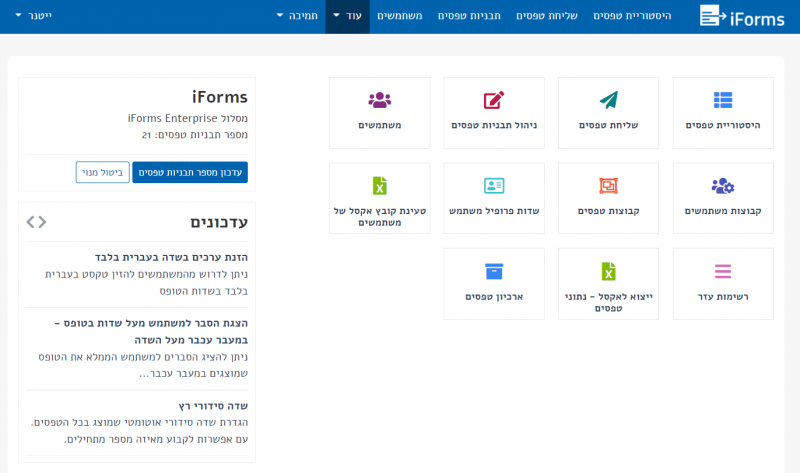Expand the עוד dropdown menu

pos(347,16)
